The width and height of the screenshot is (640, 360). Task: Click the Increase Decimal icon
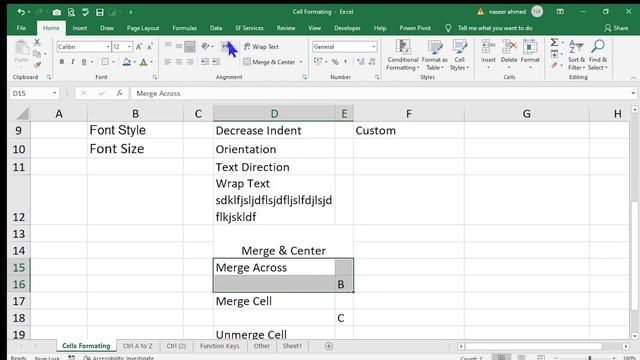[360, 62]
